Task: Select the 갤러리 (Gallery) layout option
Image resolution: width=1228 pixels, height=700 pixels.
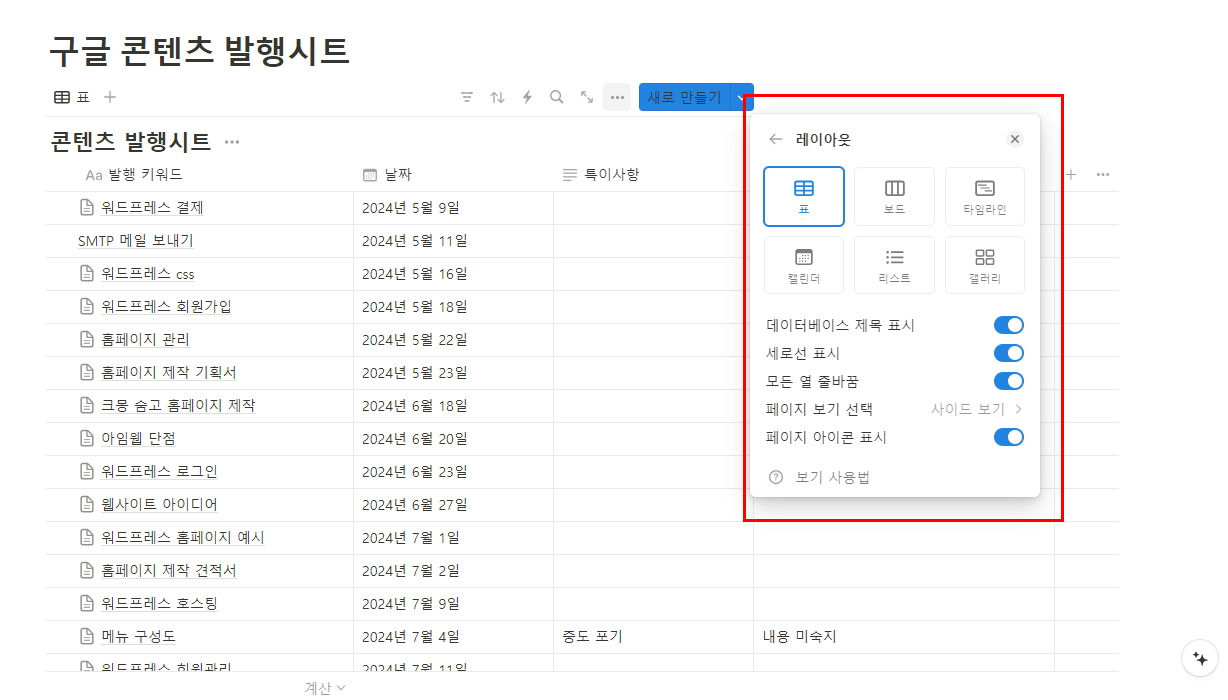Action: (x=985, y=265)
